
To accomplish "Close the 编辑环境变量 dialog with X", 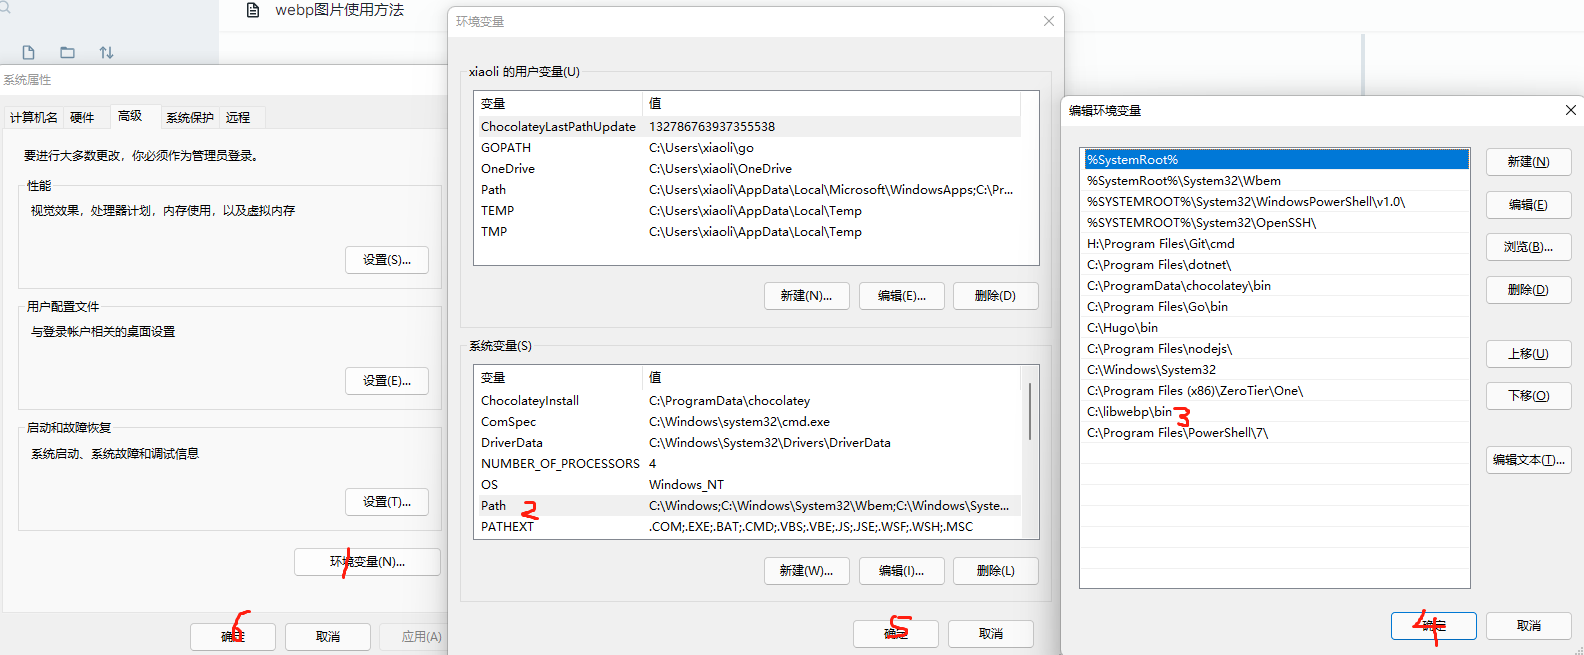I will (1570, 110).
